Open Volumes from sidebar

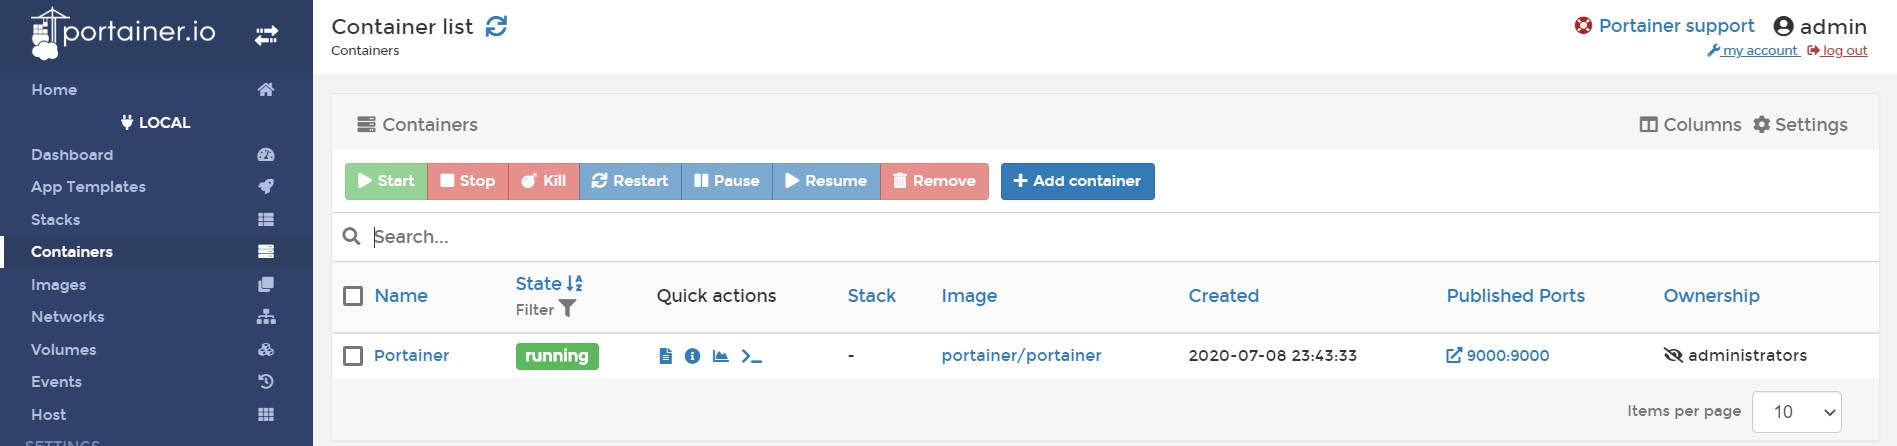63,350
